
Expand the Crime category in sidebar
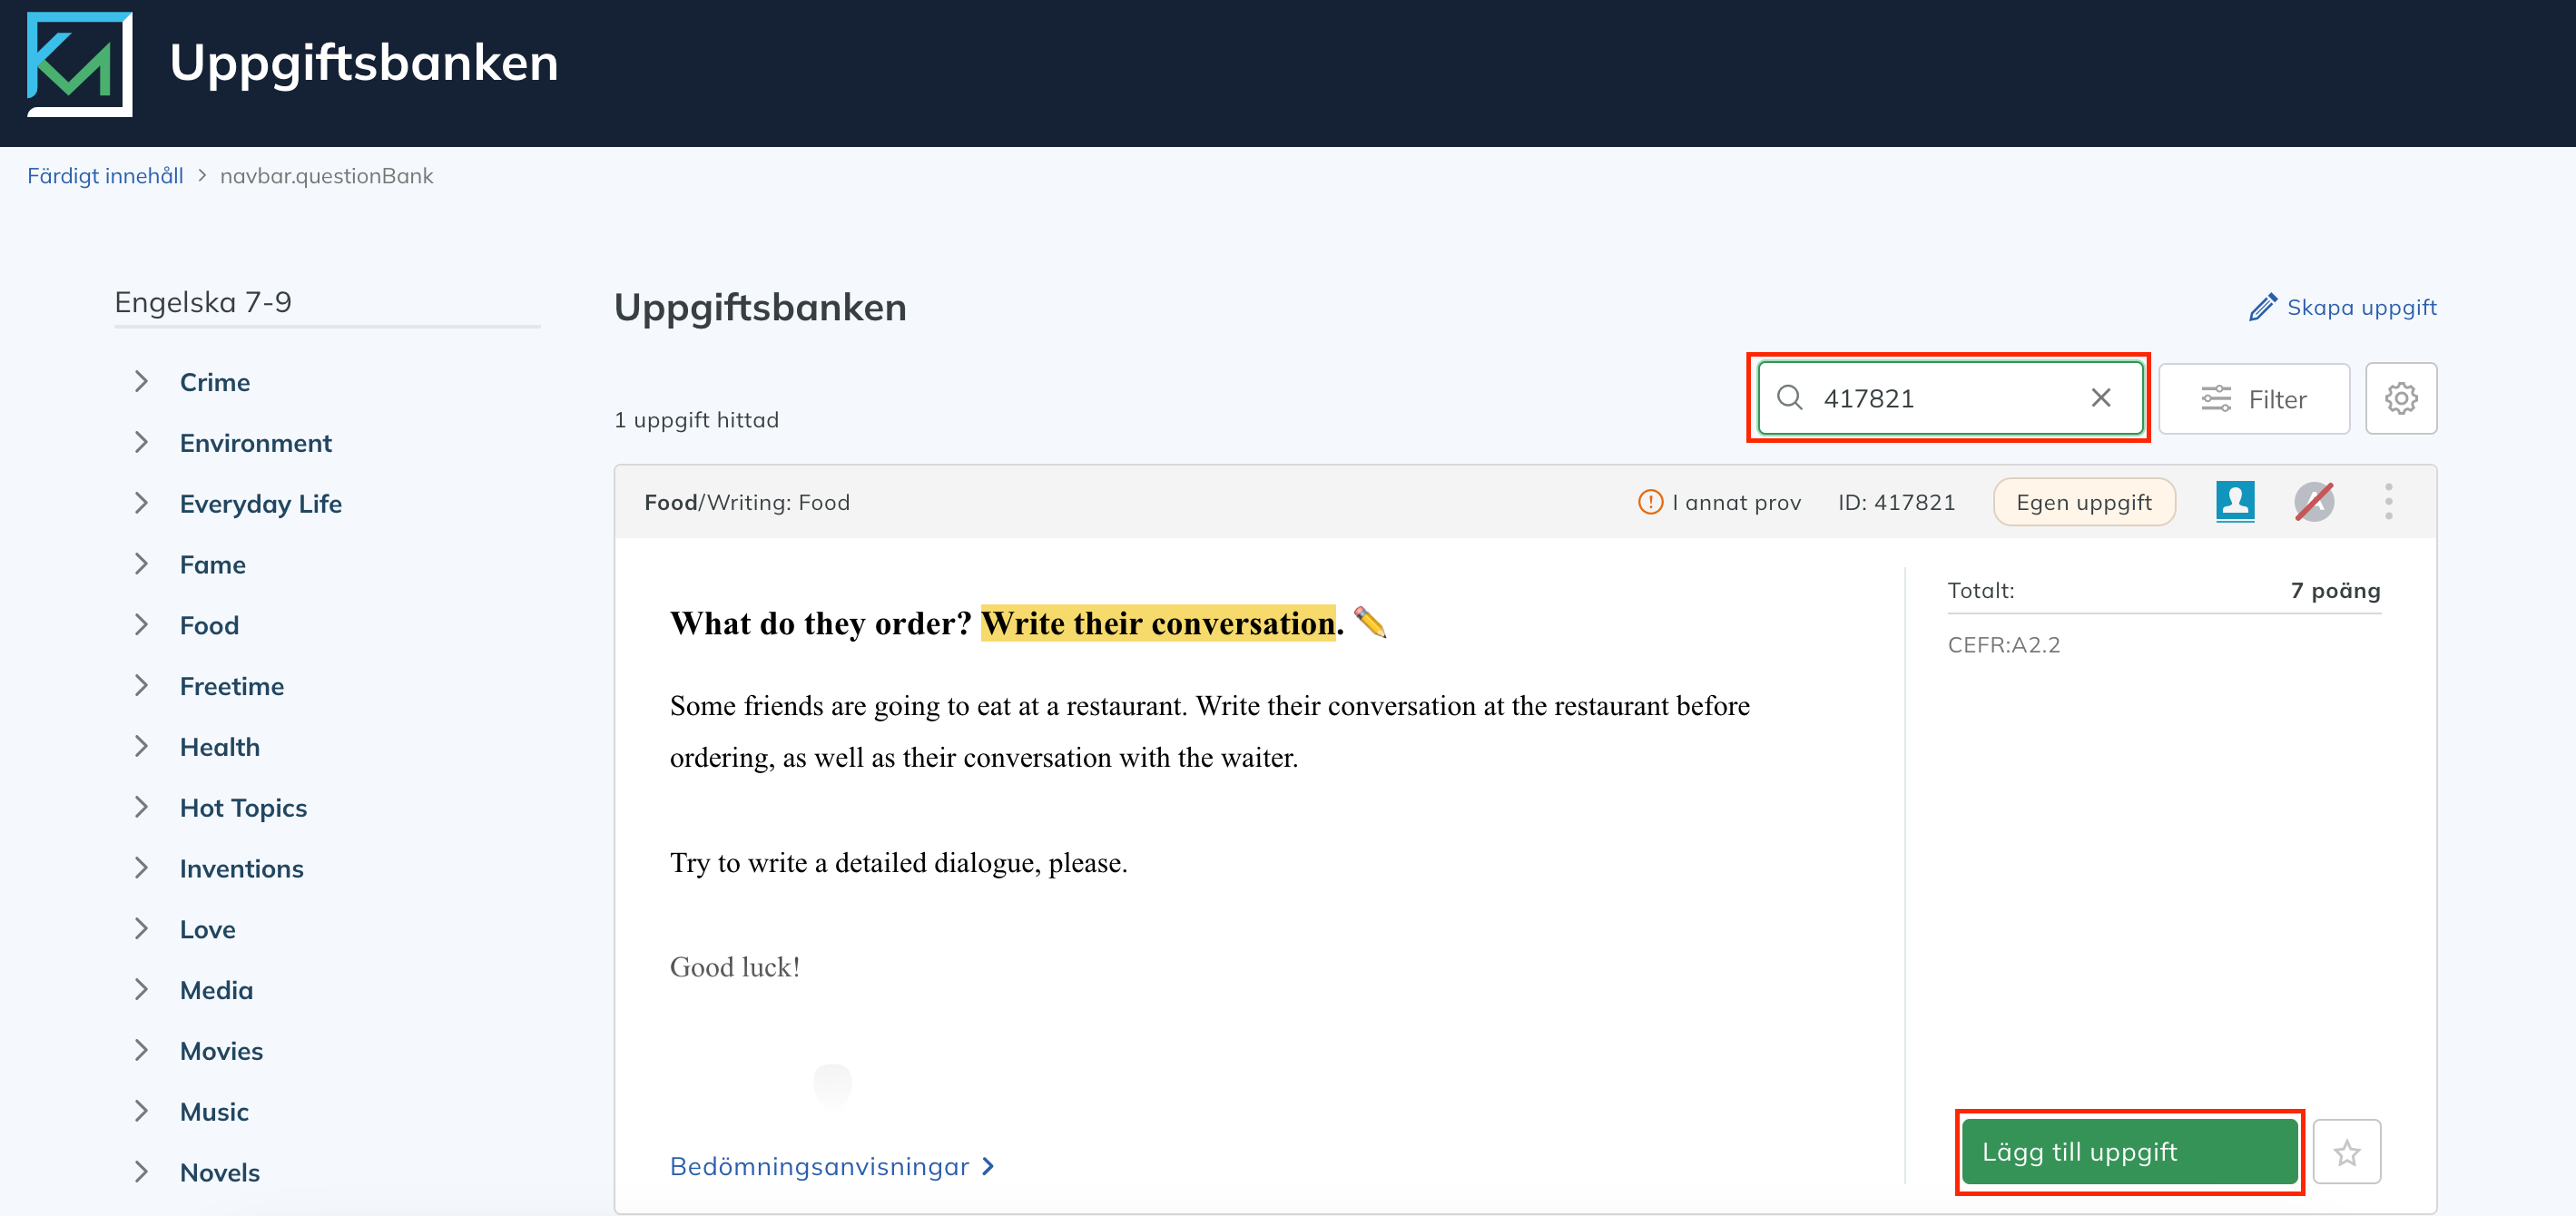point(142,379)
